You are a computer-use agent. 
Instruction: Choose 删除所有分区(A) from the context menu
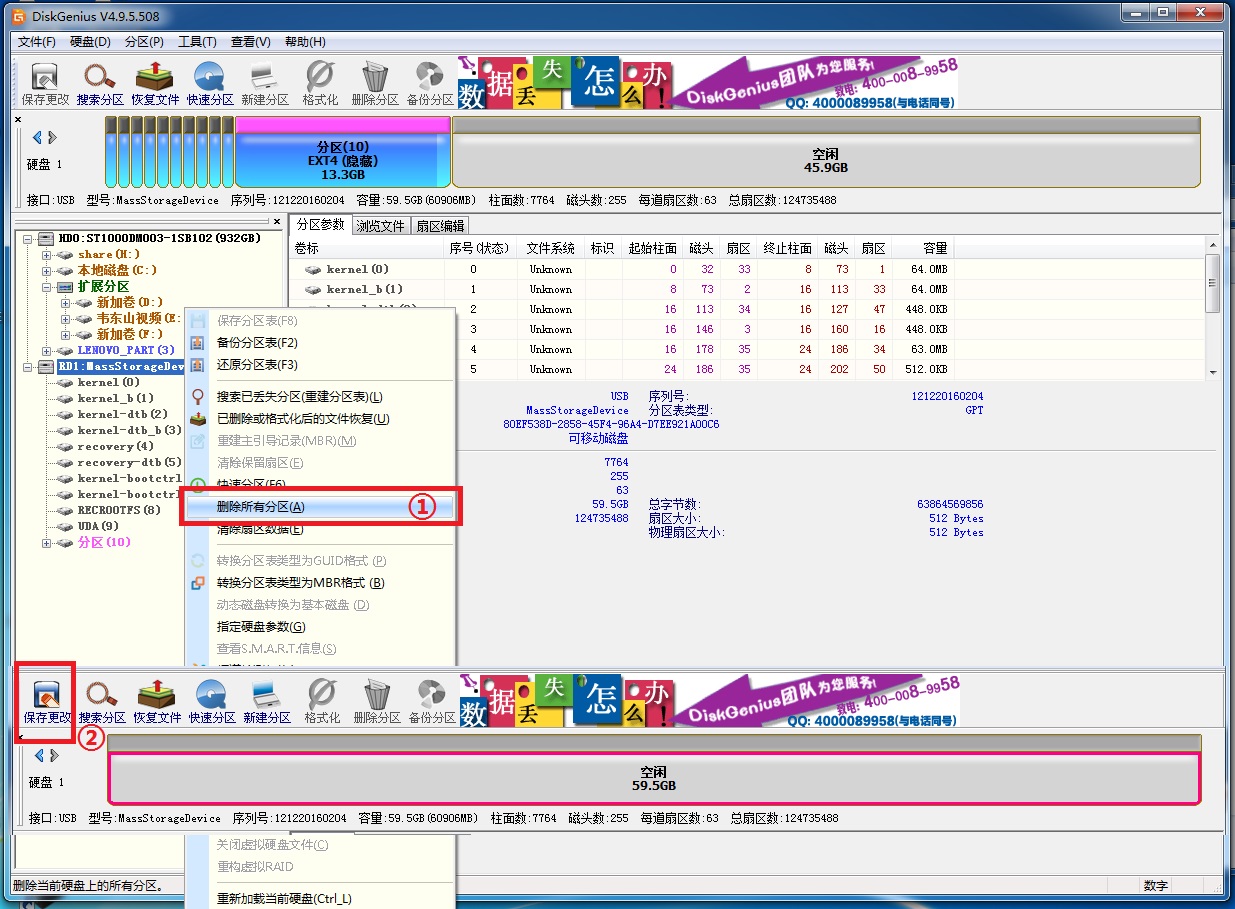[x=261, y=507]
